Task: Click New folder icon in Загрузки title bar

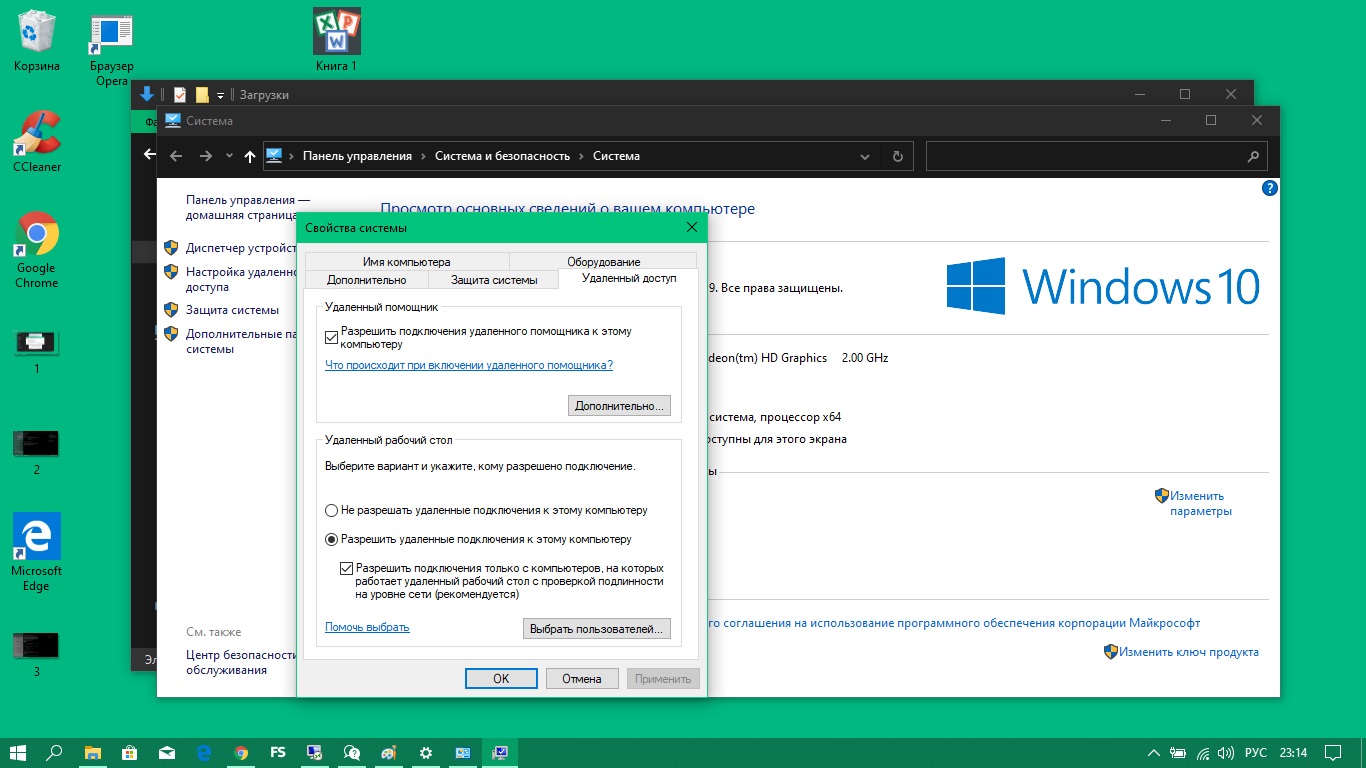Action: [x=202, y=95]
